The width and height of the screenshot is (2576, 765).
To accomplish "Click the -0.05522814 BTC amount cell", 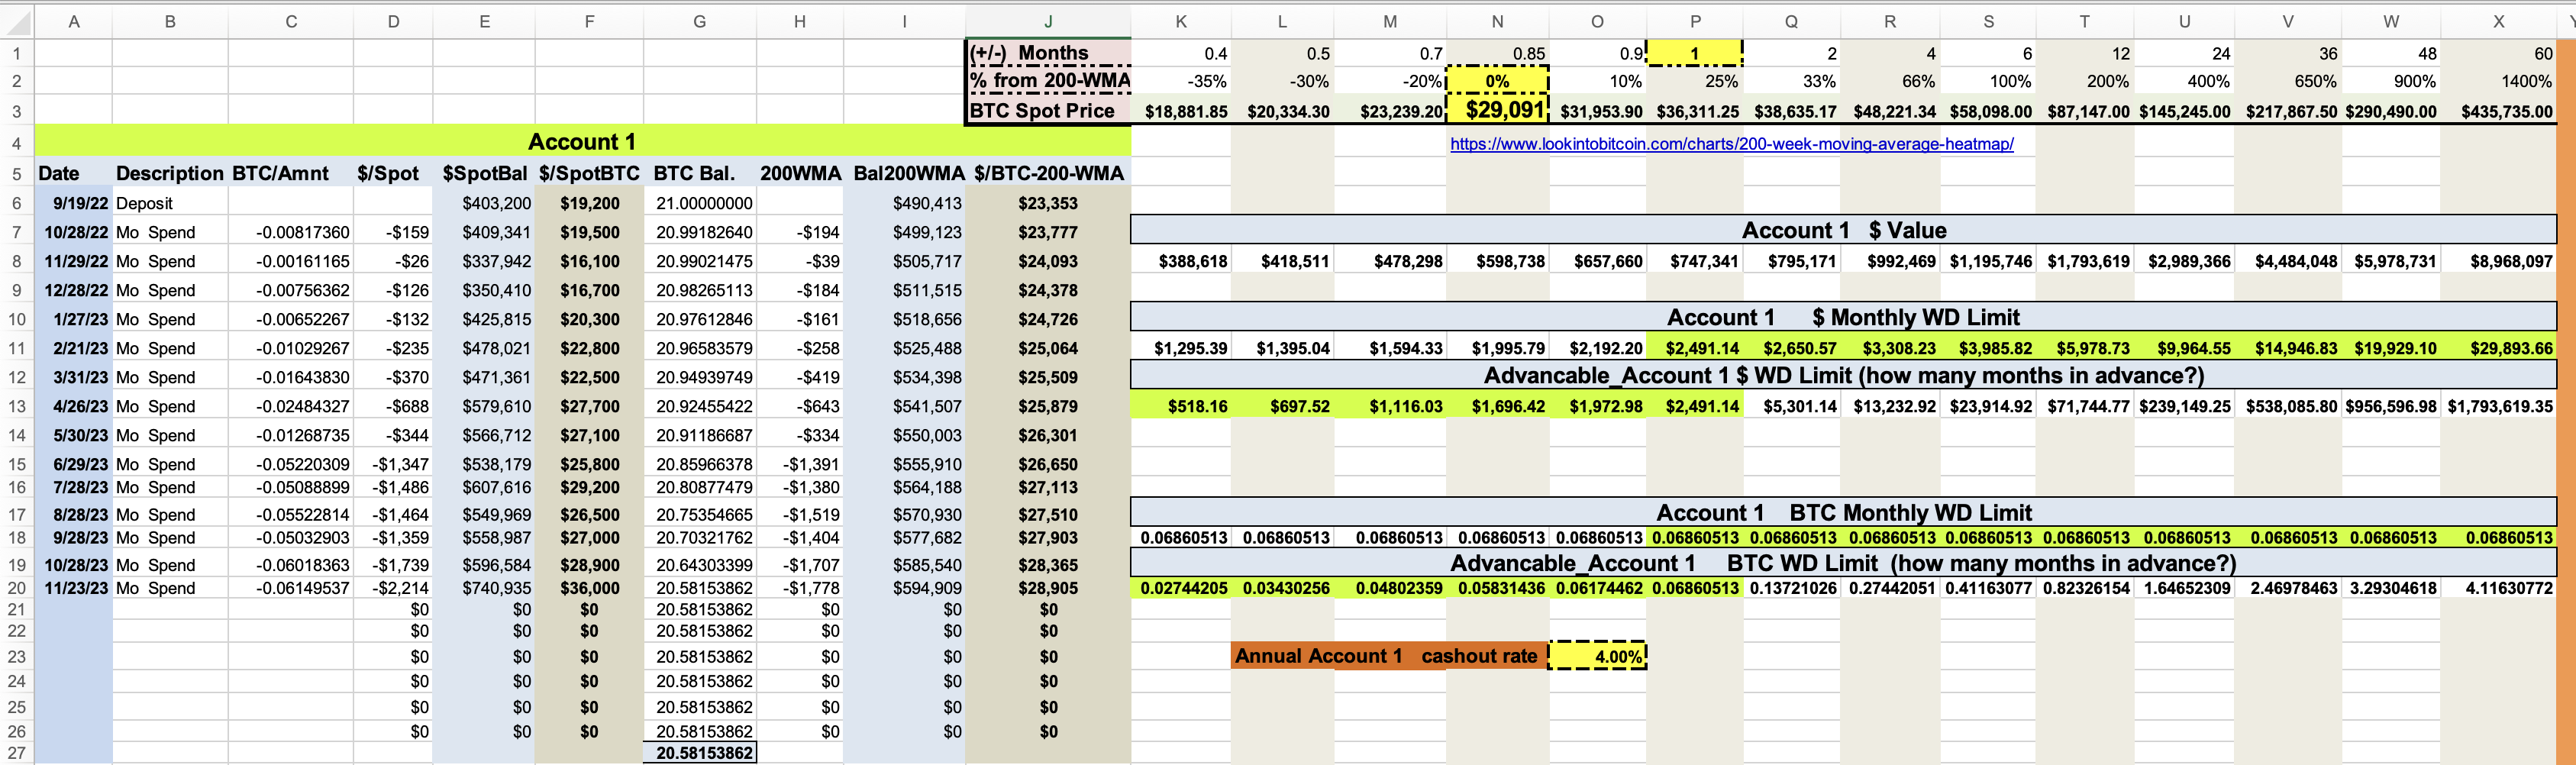I will (x=291, y=514).
